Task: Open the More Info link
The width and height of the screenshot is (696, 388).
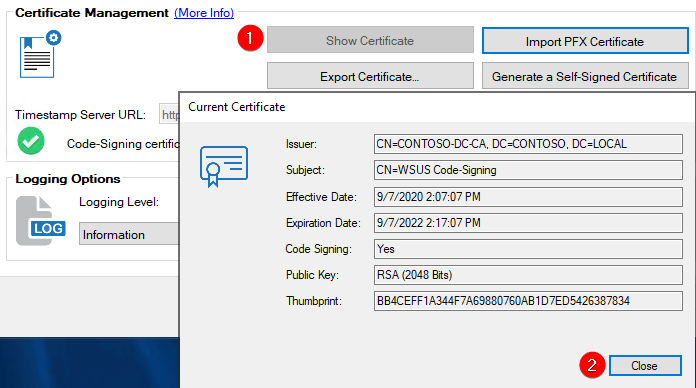Action: pos(204,13)
